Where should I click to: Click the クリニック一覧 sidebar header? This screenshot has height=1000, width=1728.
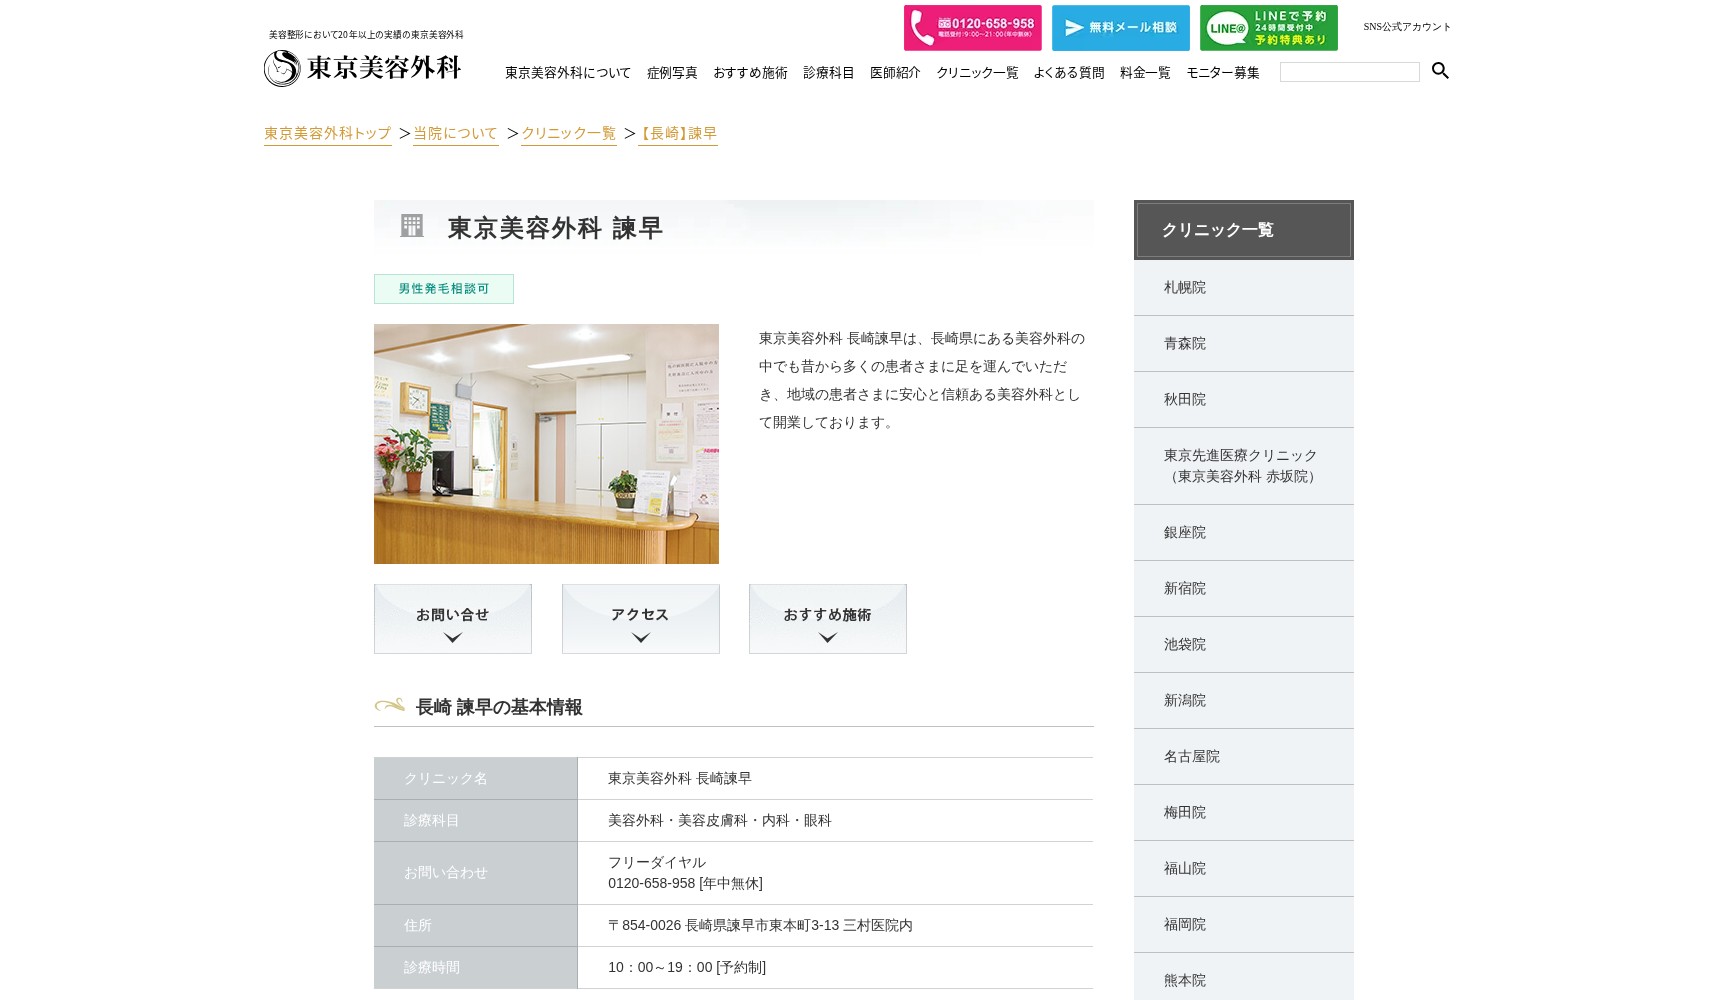pos(1244,230)
